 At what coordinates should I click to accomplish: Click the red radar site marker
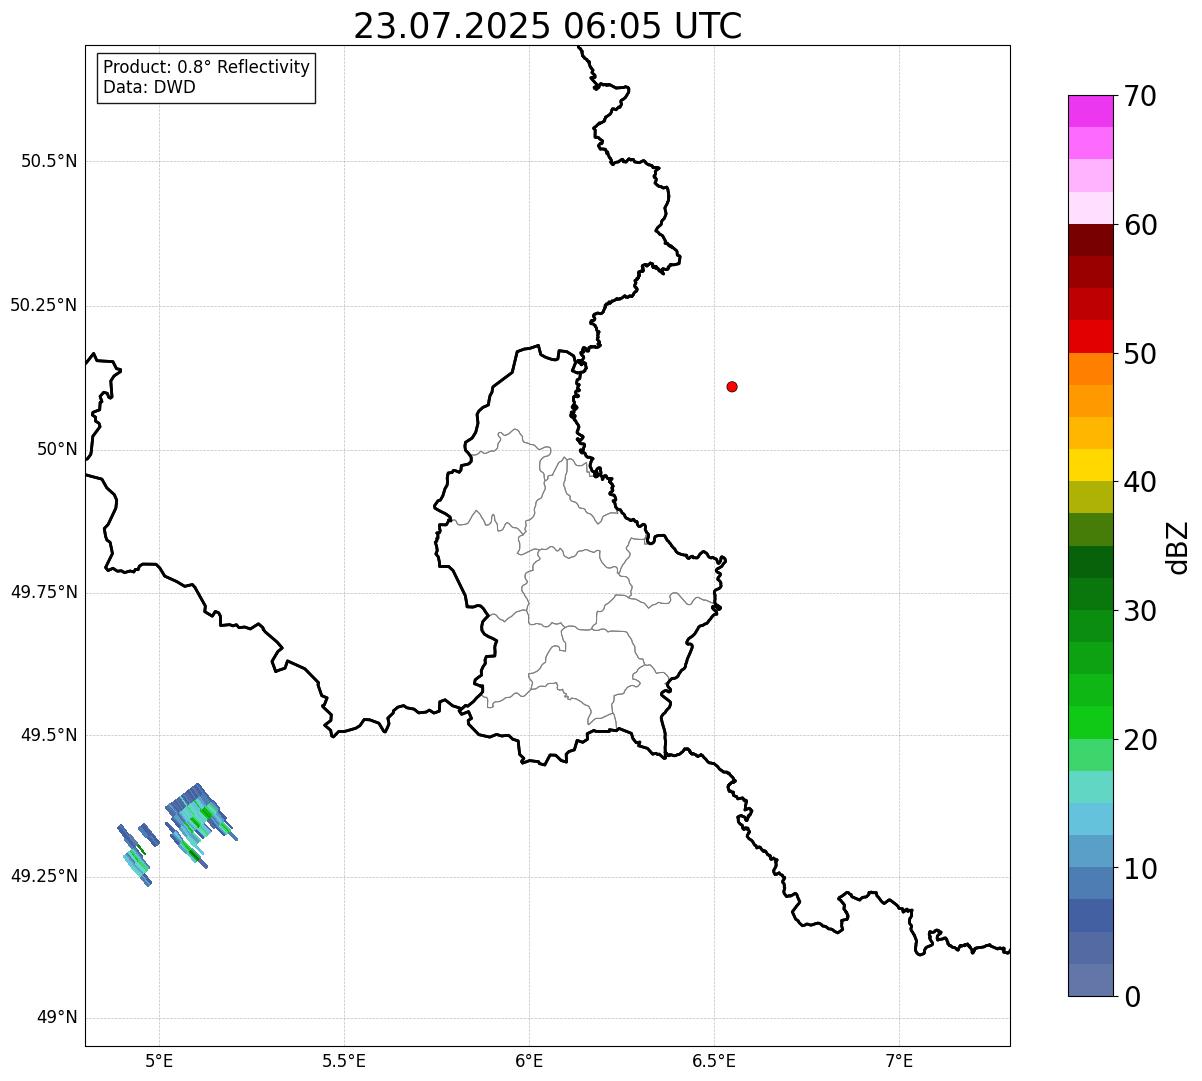click(x=732, y=387)
